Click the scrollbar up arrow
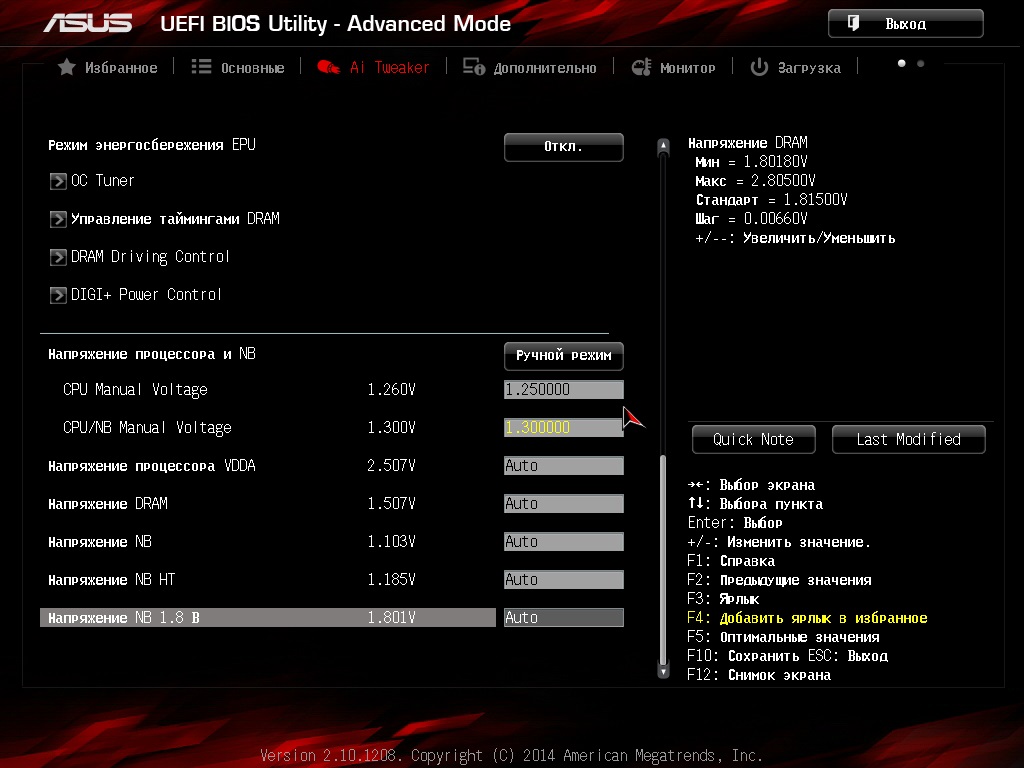Viewport: 1024px width, 768px height. pyautogui.click(x=663, y=146)
